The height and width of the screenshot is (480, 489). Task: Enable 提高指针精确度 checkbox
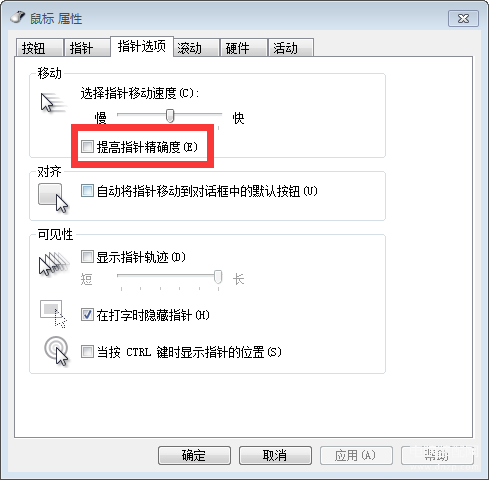click(x=87, y=146)
